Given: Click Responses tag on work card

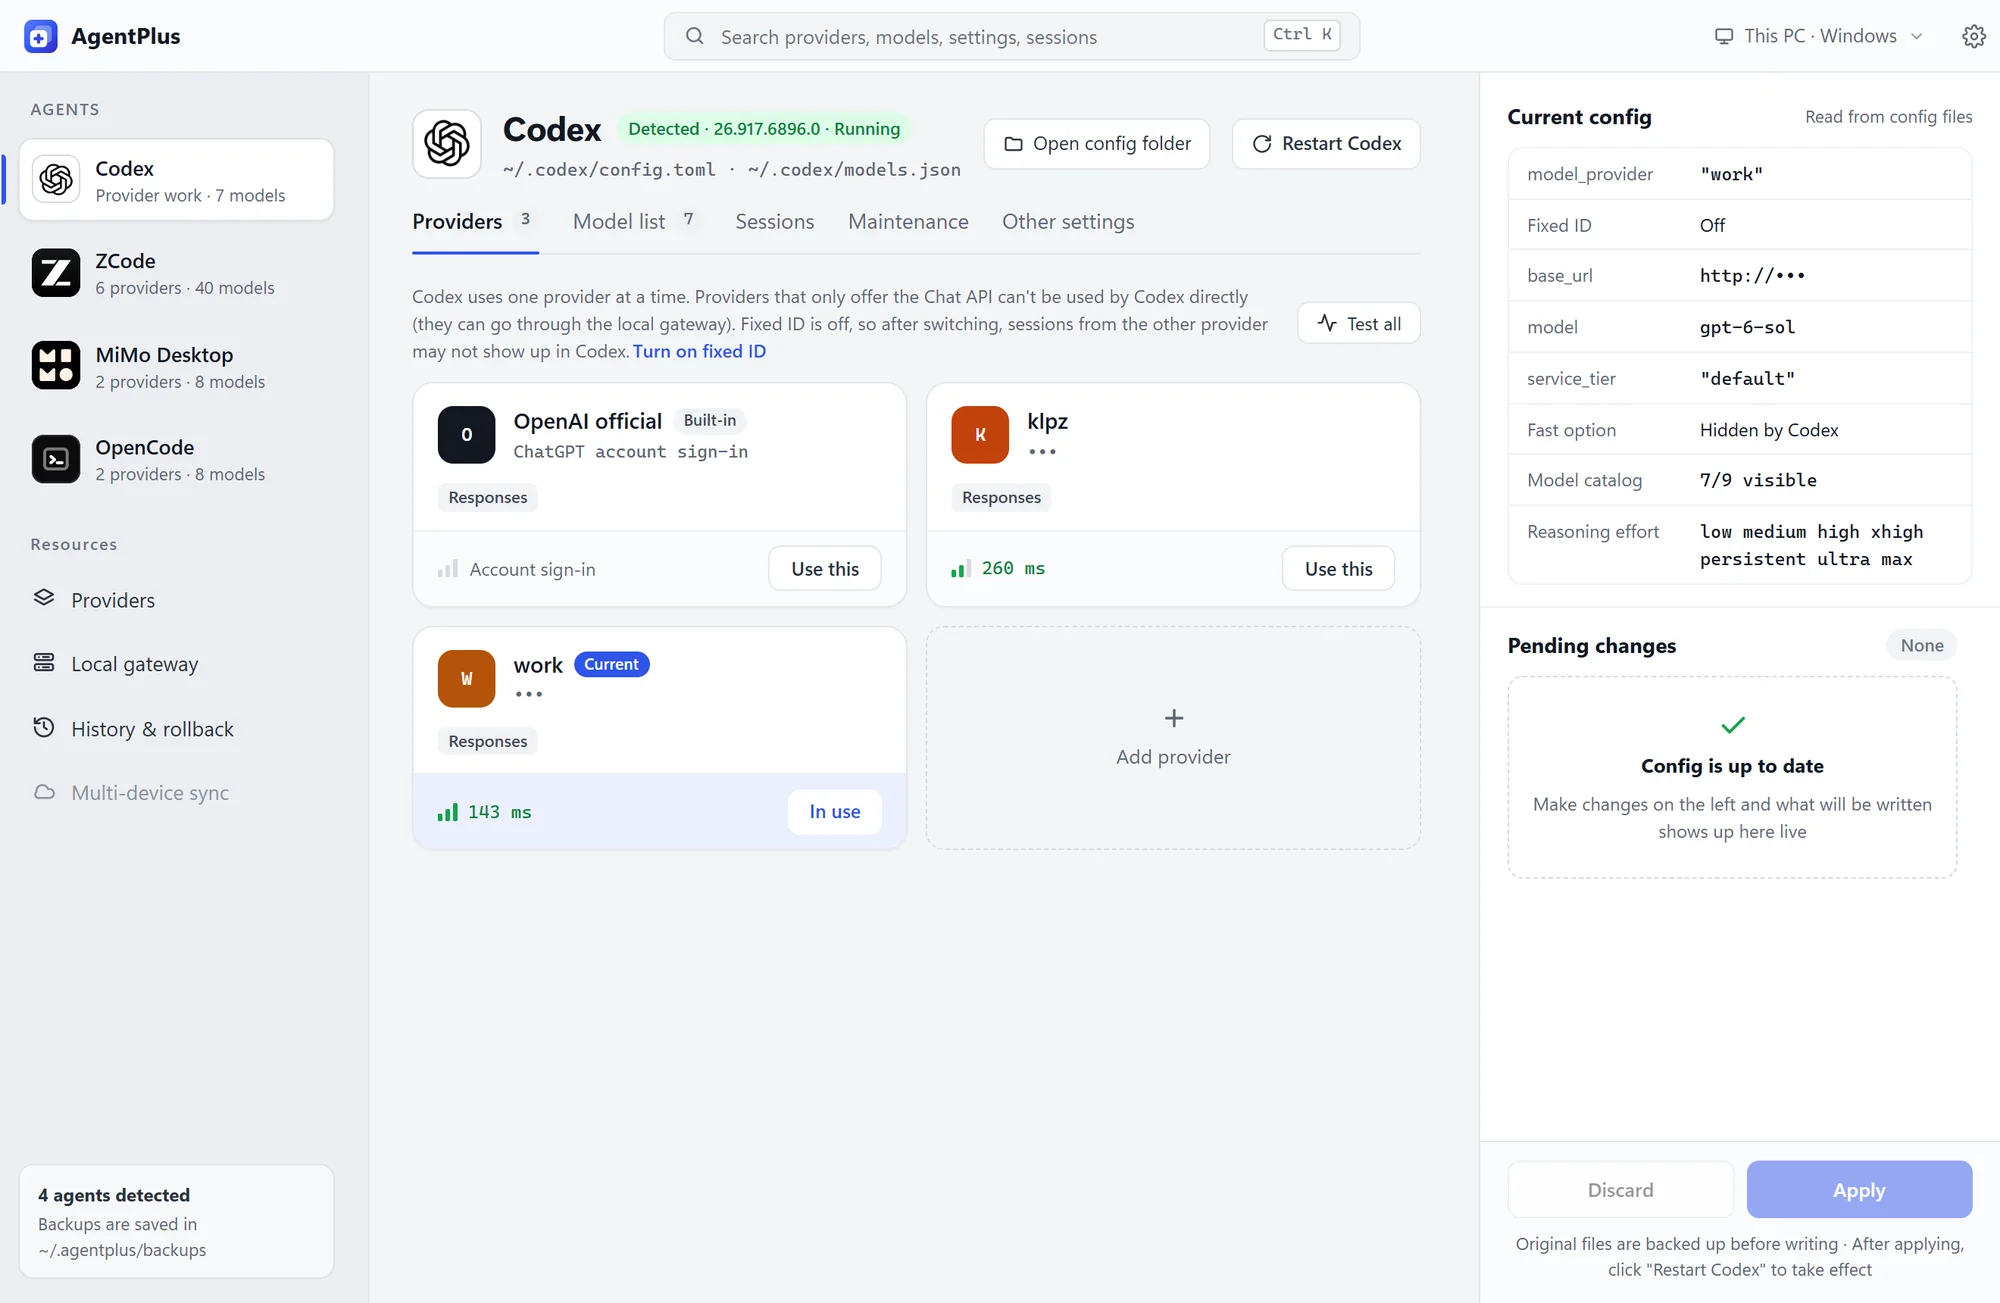Looking at the screenshot, I should point(488,742).
